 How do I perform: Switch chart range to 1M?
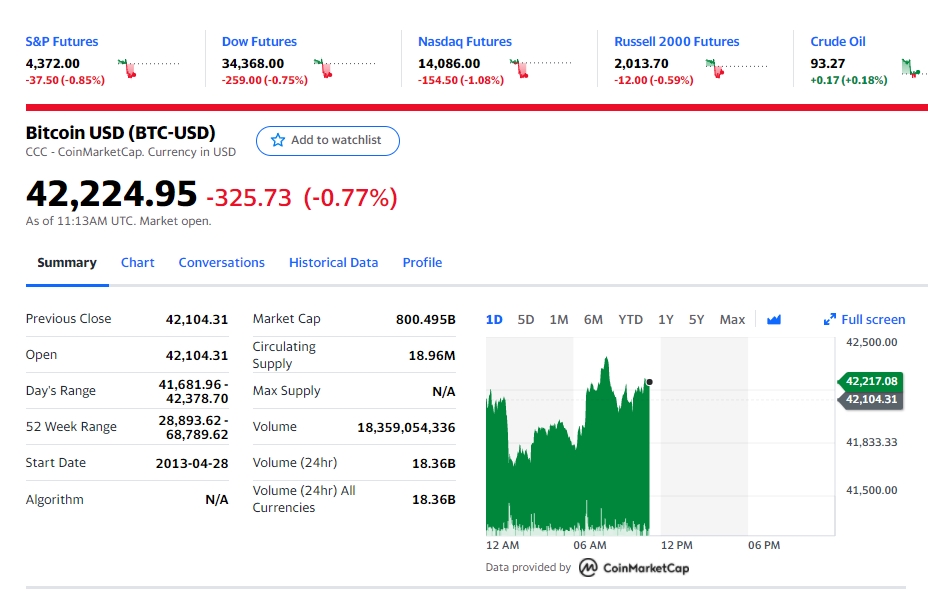[x=559, y=320]
